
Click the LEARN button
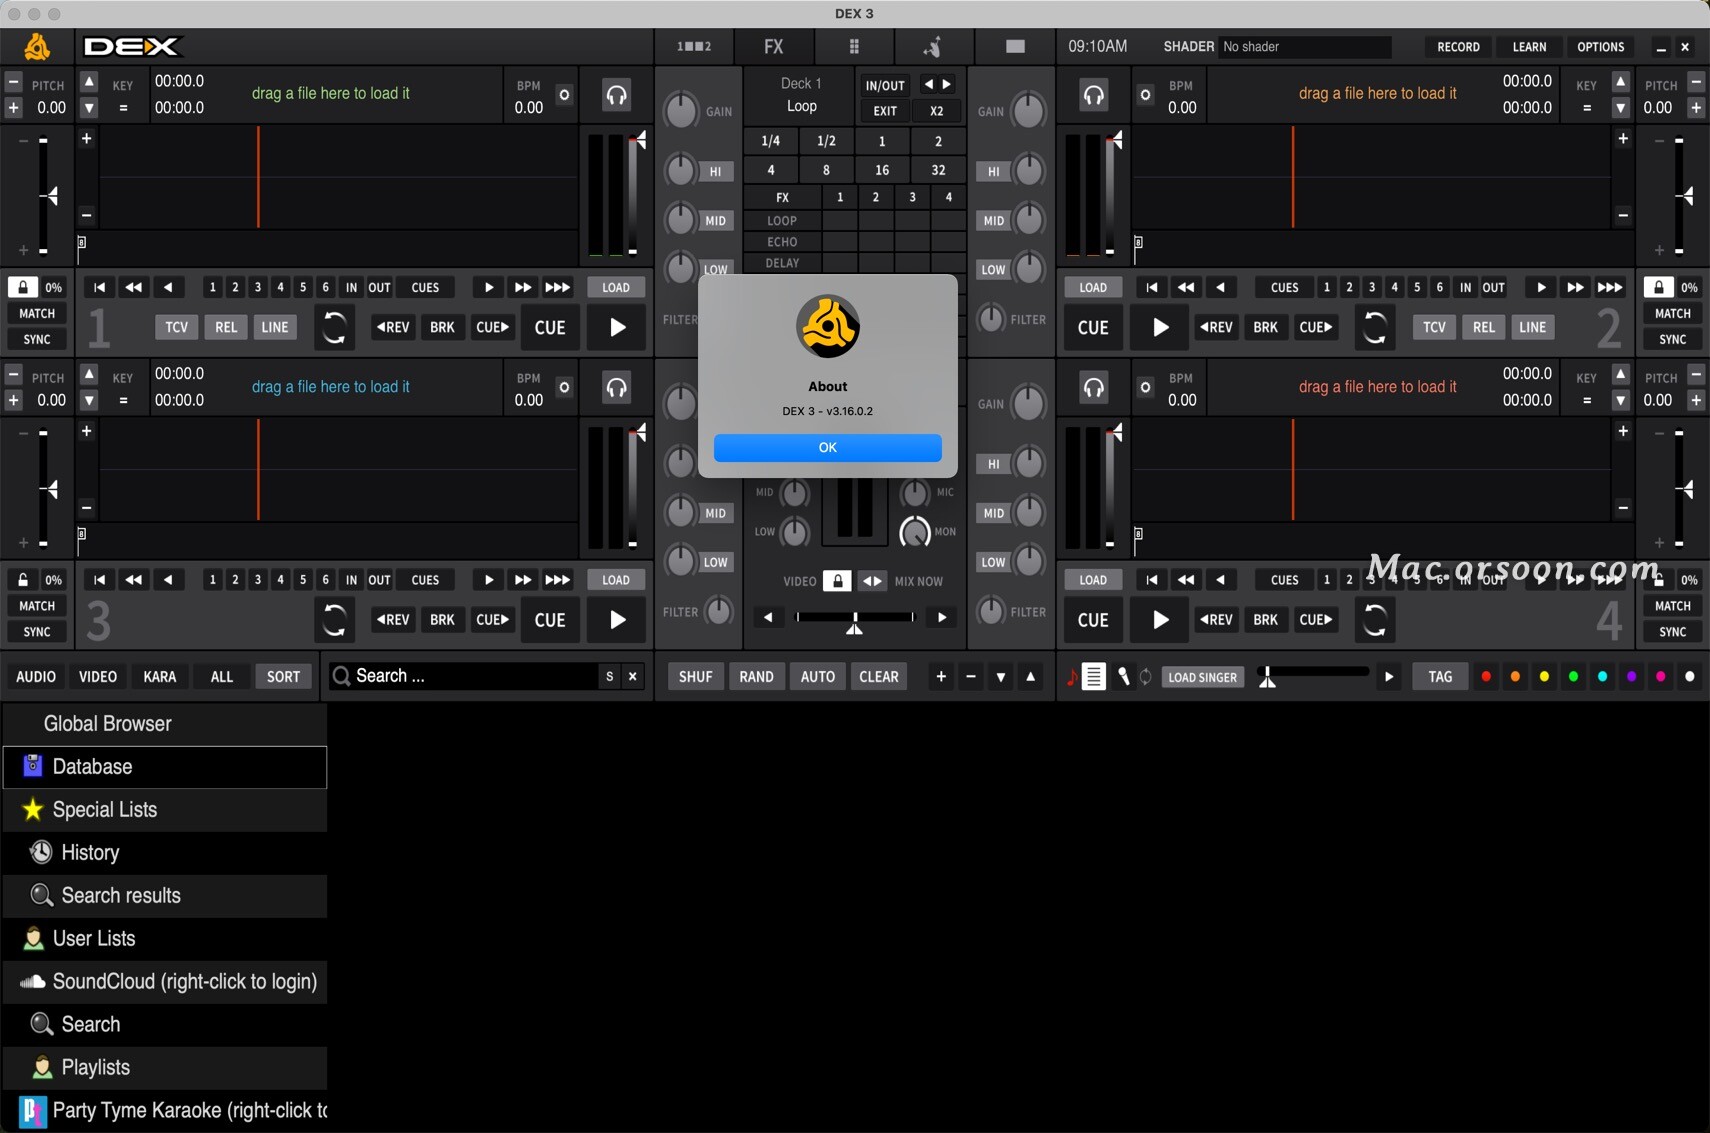point(1529,47)
